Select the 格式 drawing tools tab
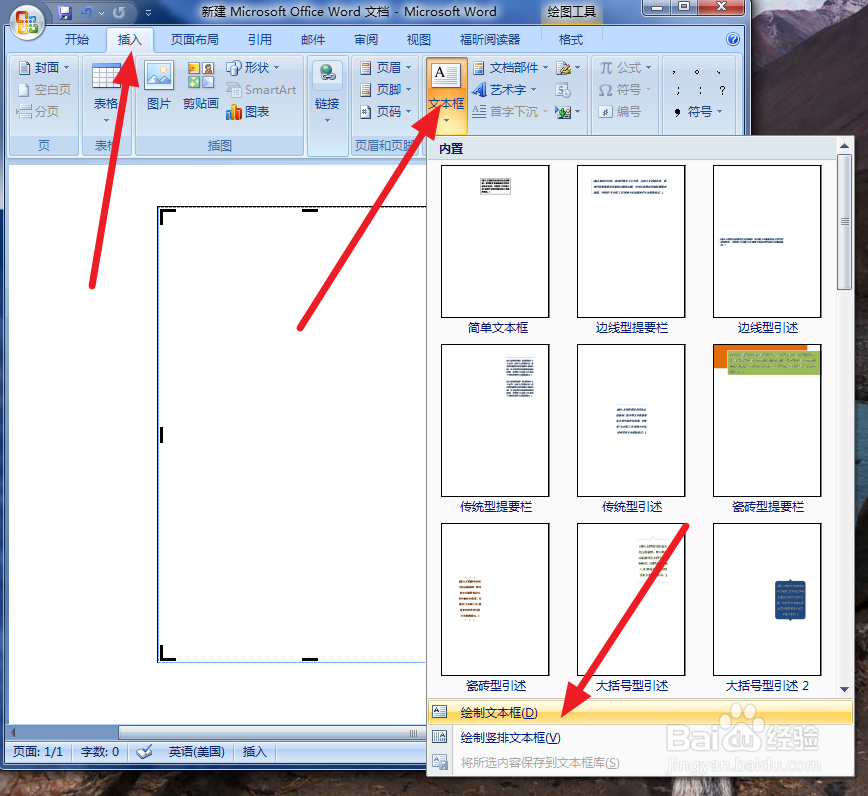 (x=571, y=40)
